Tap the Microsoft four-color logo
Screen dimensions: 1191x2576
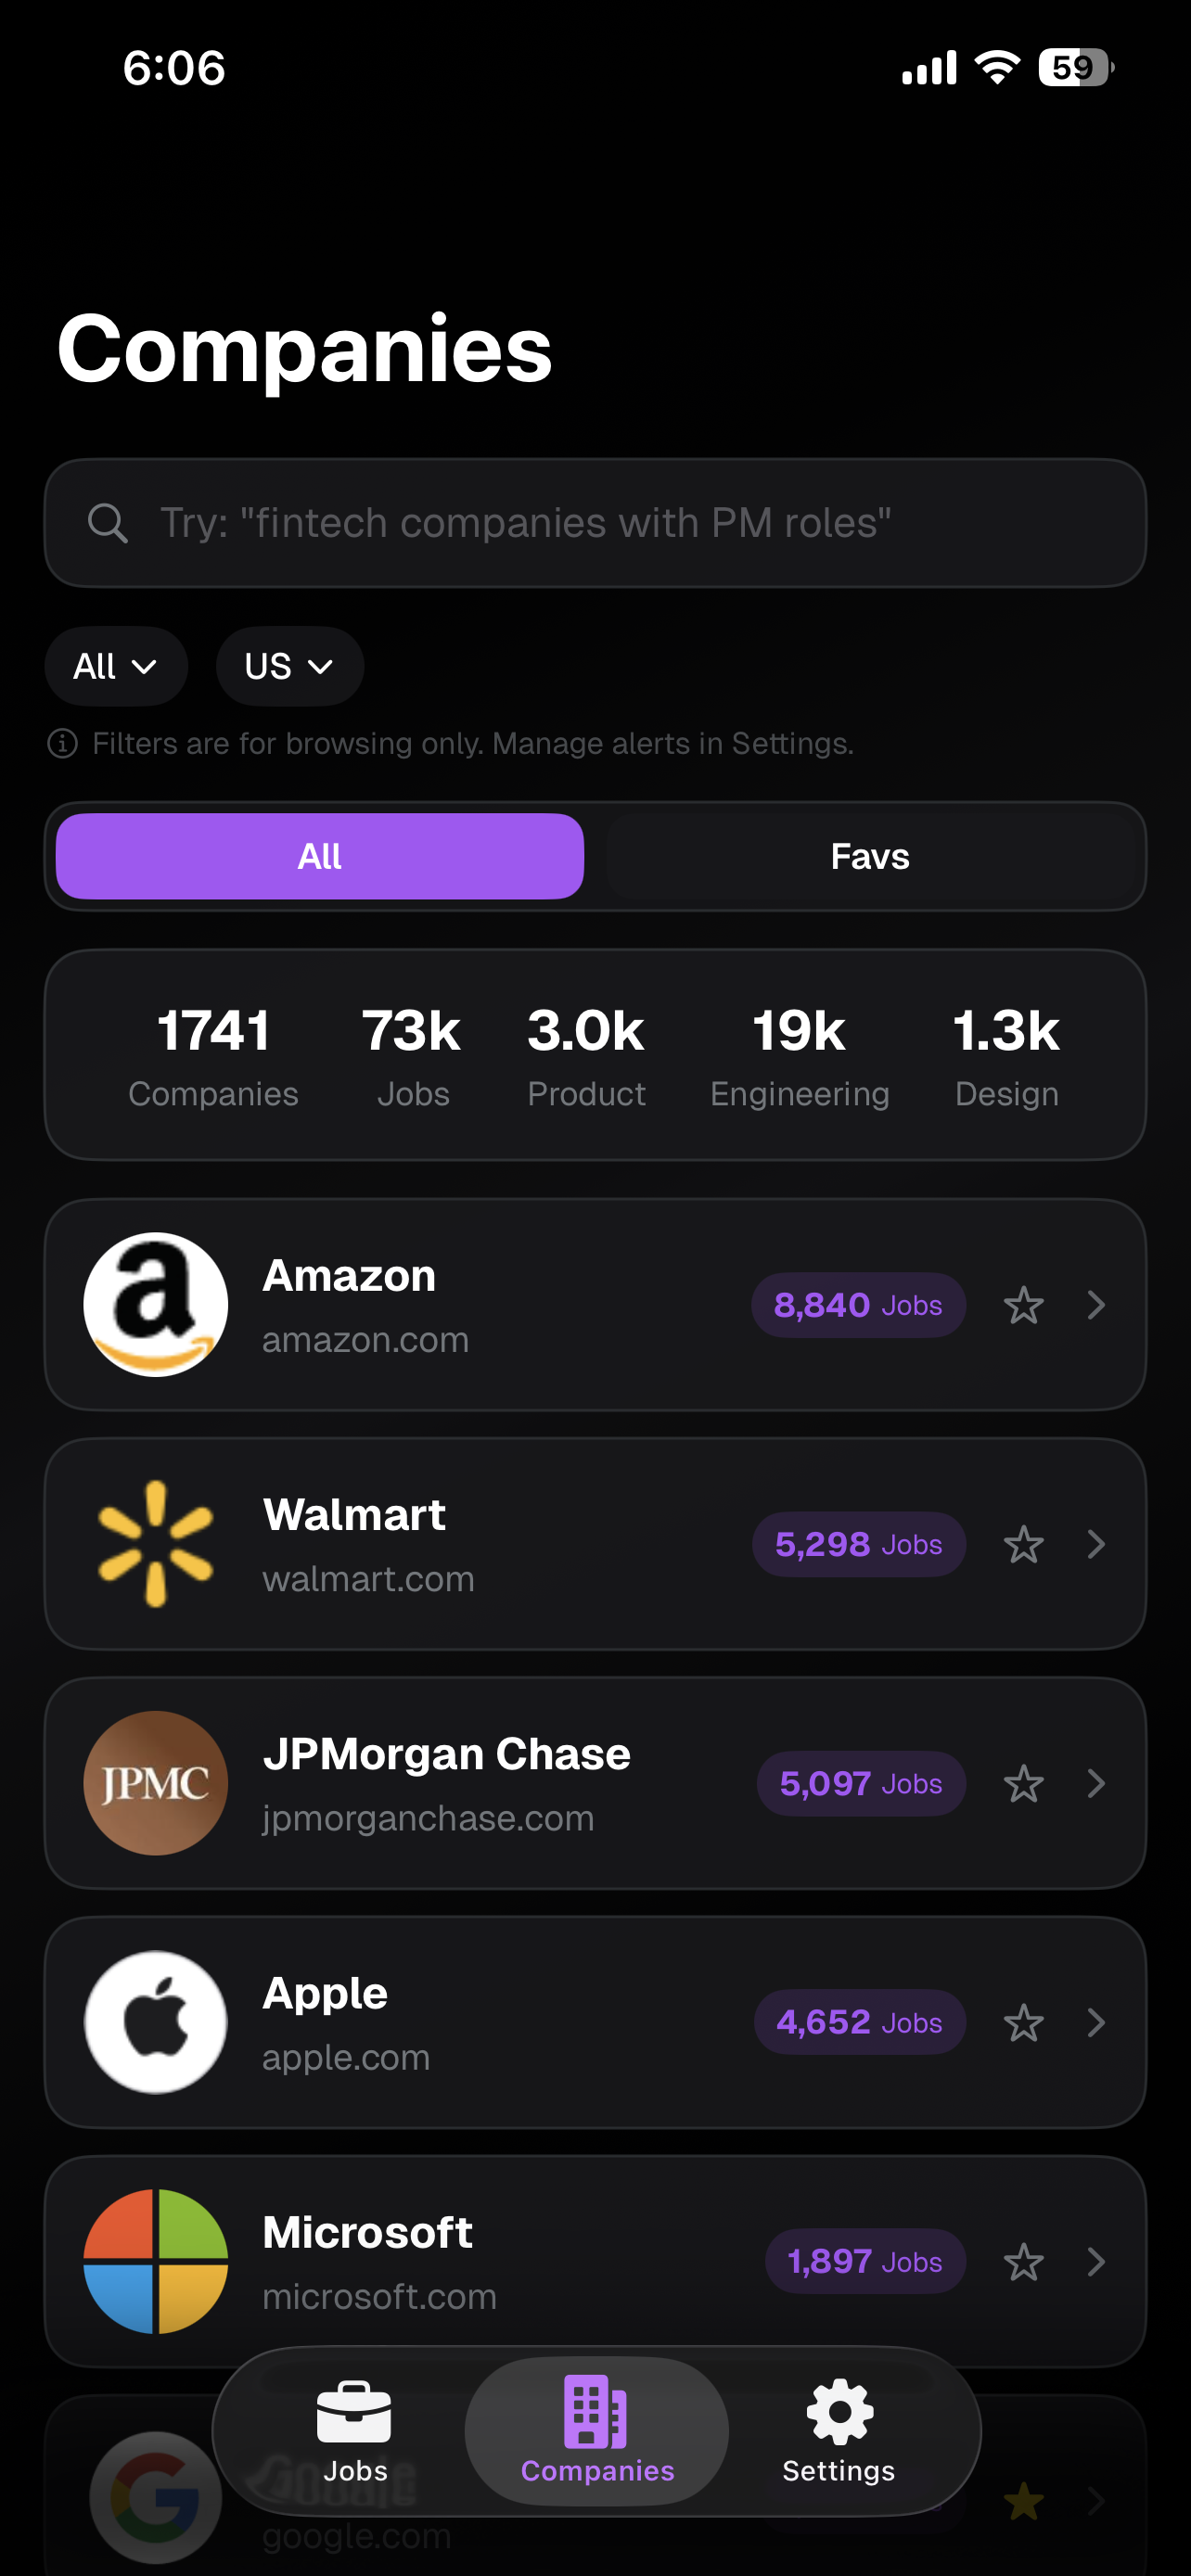click(155, 2261)
